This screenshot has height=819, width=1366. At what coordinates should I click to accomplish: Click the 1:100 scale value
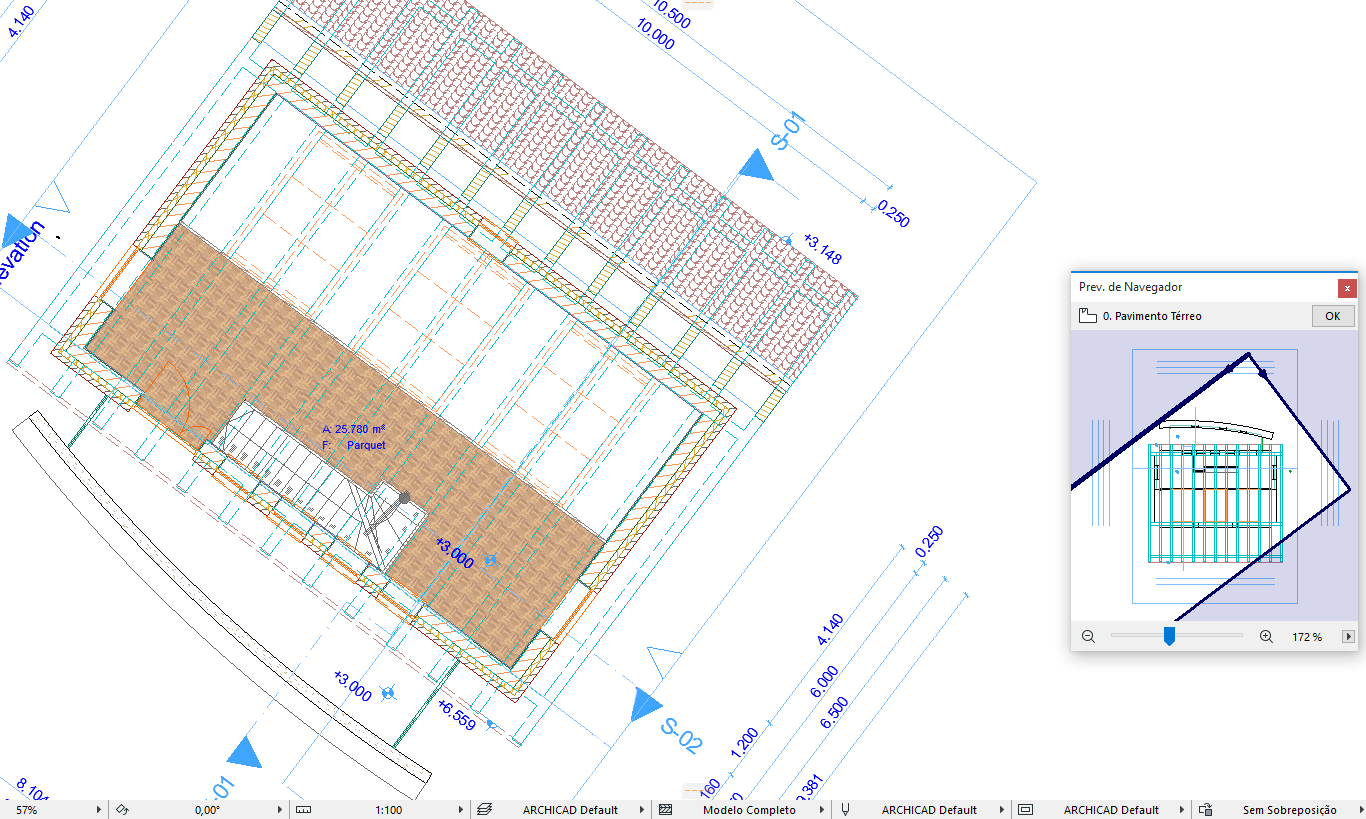click(x=388, y=810)
